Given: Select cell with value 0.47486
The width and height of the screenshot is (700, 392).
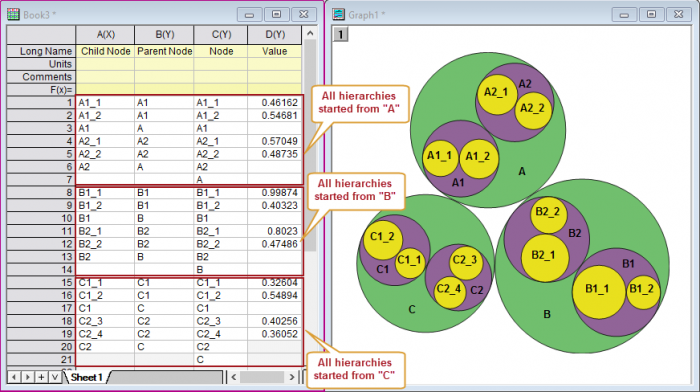Looking at the screenshot, I should 275,244.
